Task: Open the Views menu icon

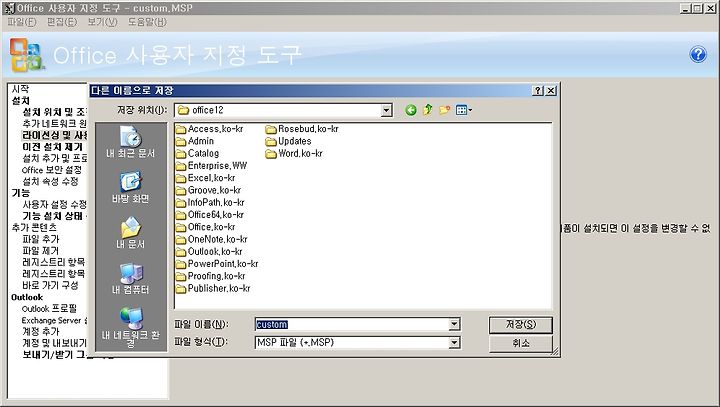Action: click(464, 110)
